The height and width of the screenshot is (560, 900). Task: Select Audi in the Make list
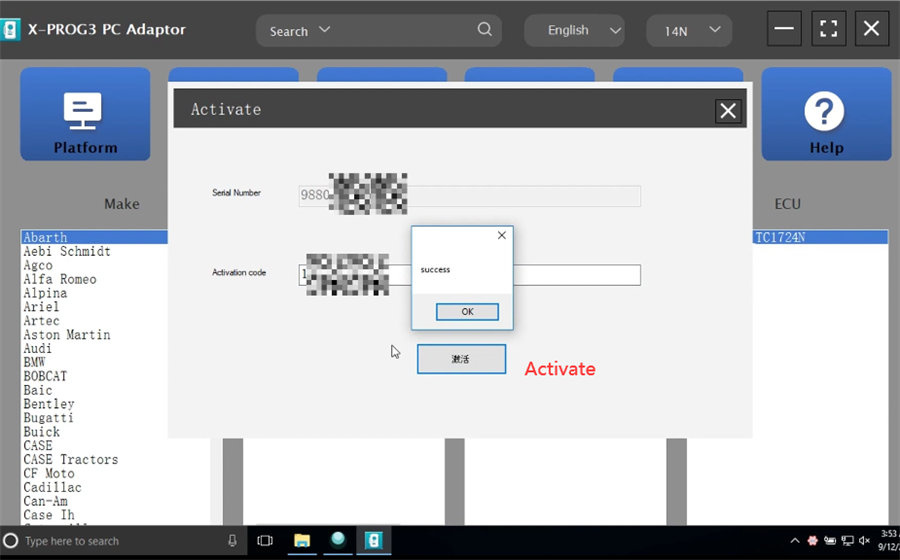(37, 348)
